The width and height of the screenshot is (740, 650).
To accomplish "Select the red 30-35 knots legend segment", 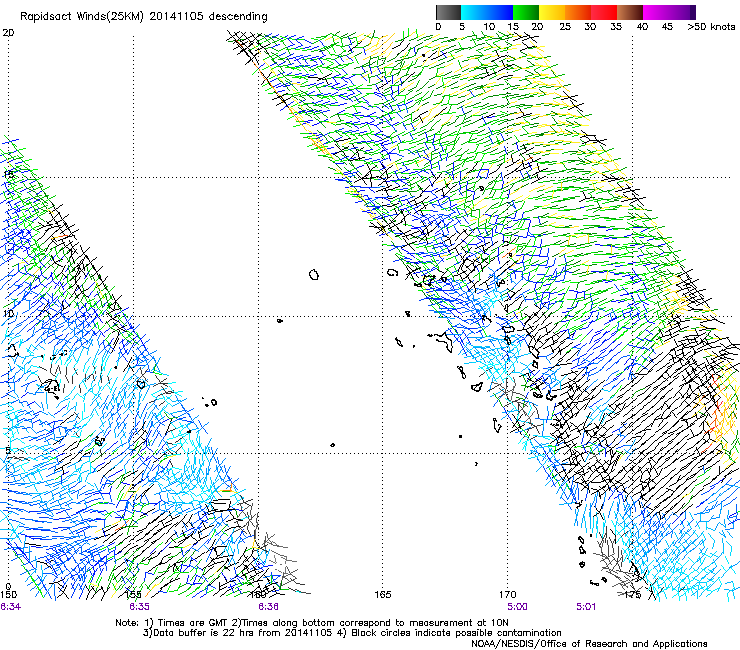I will tap(604, 12).
